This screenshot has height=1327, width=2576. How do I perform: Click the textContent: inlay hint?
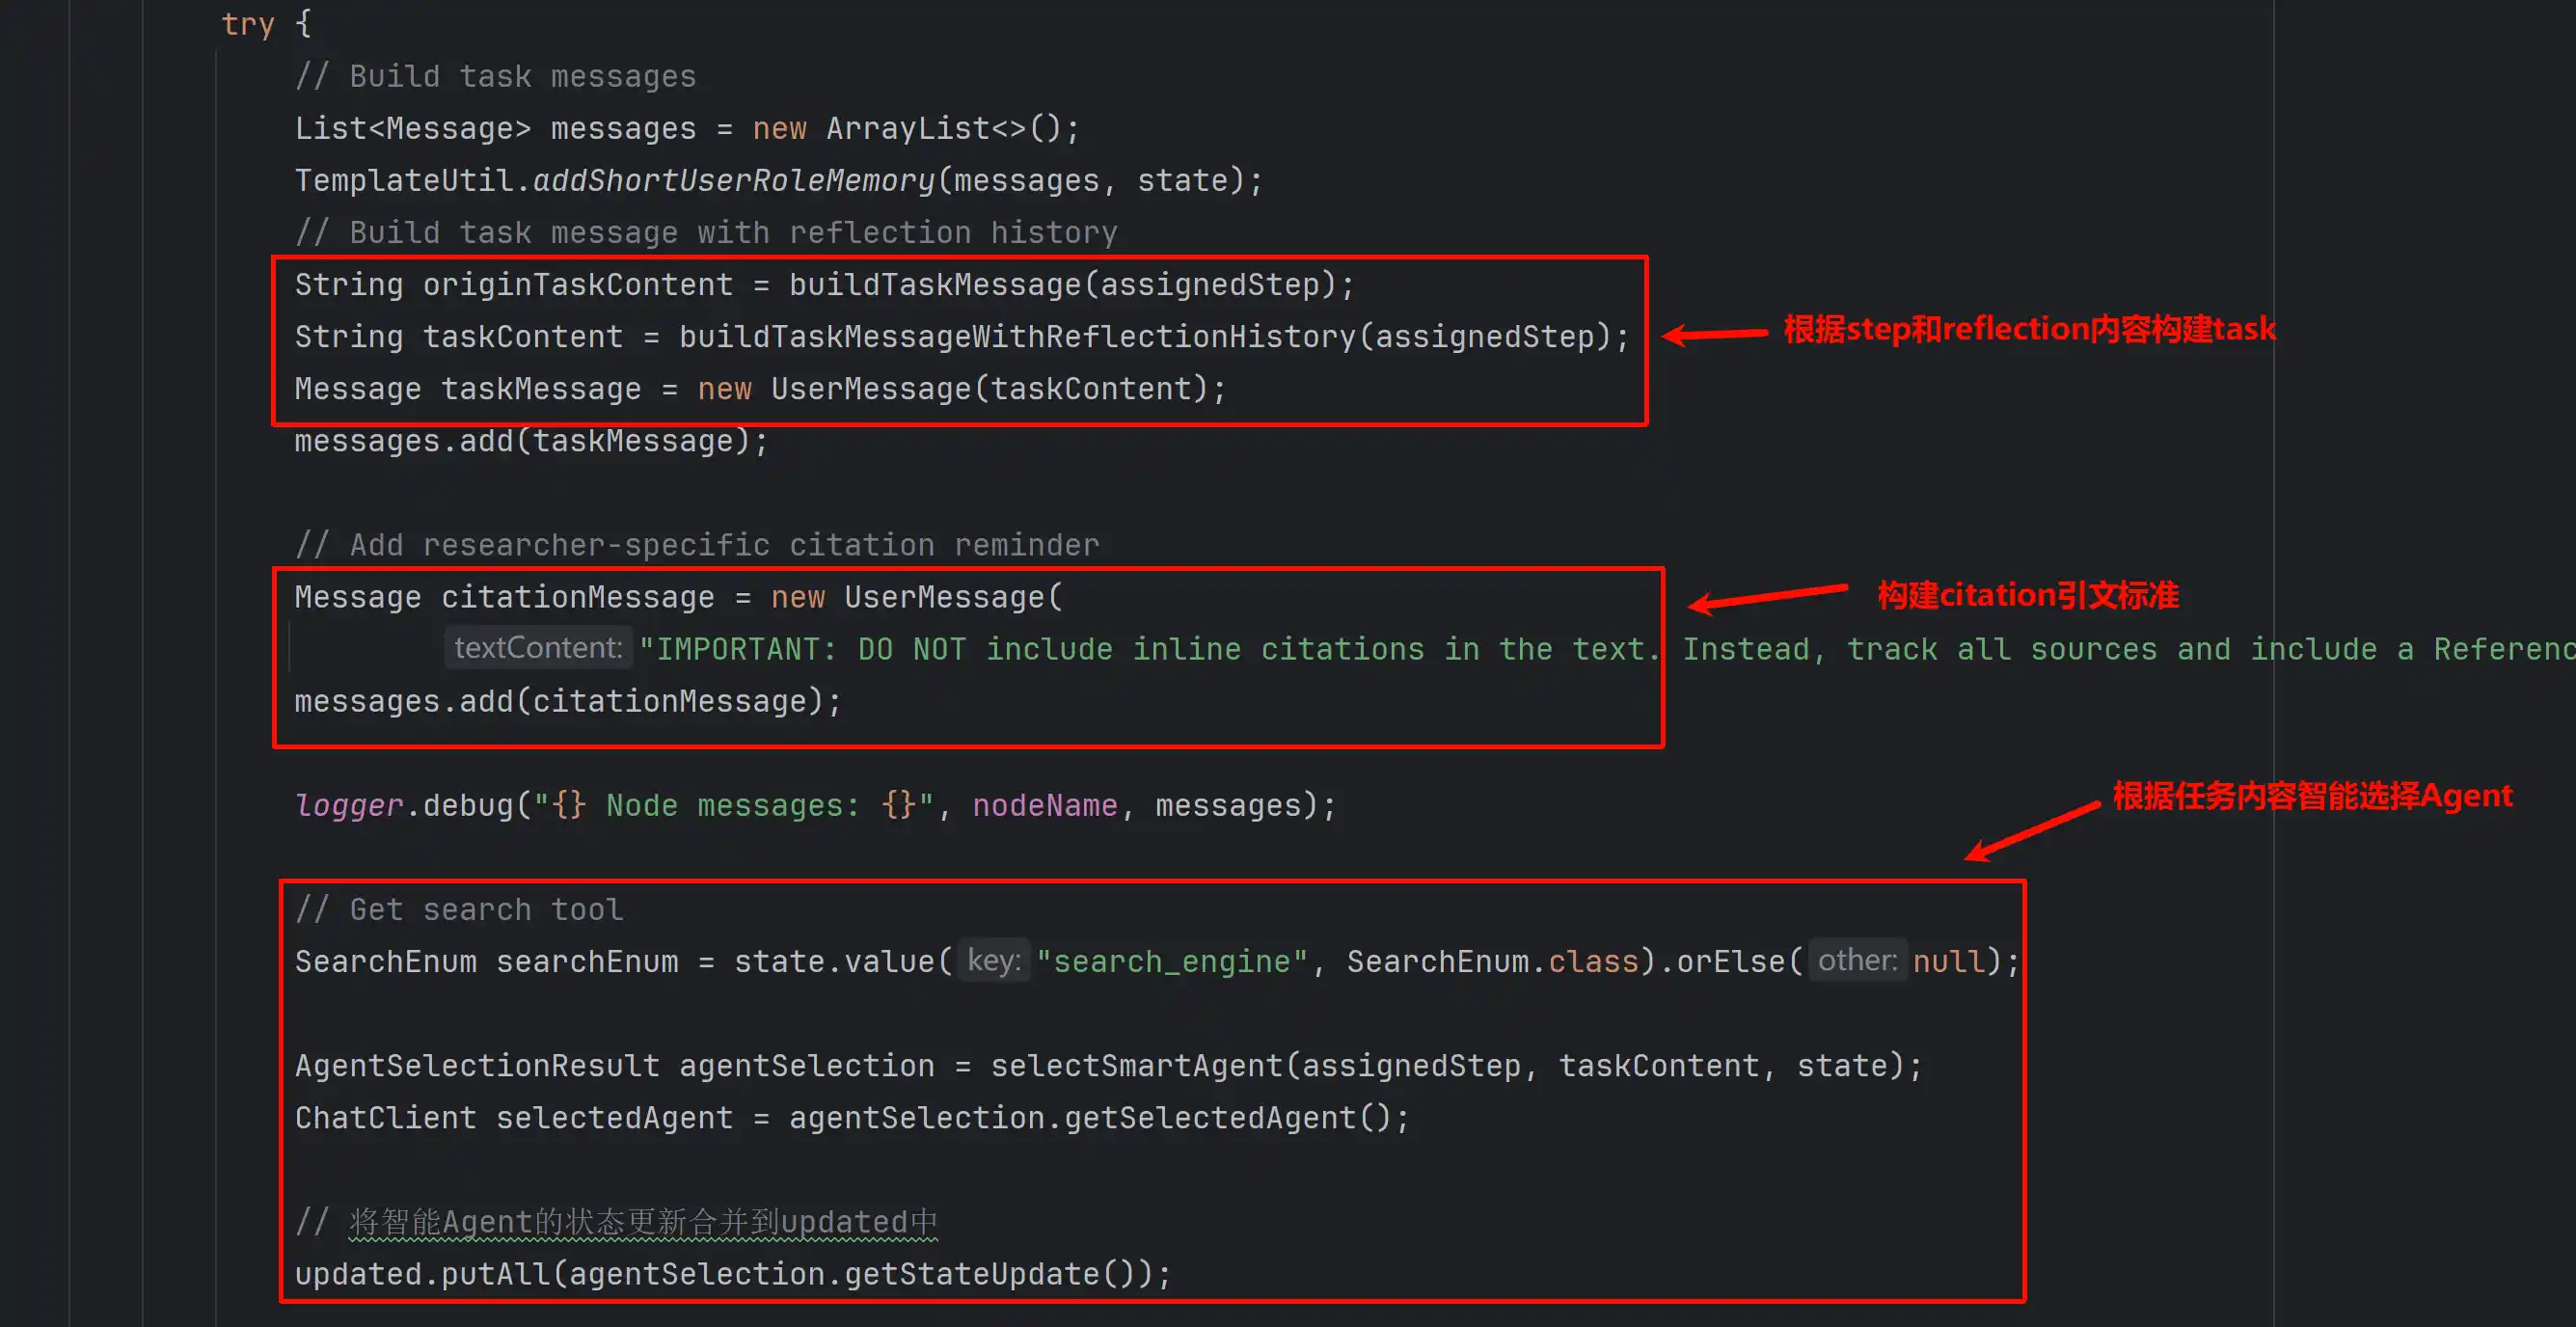click(x=538, y=648)
